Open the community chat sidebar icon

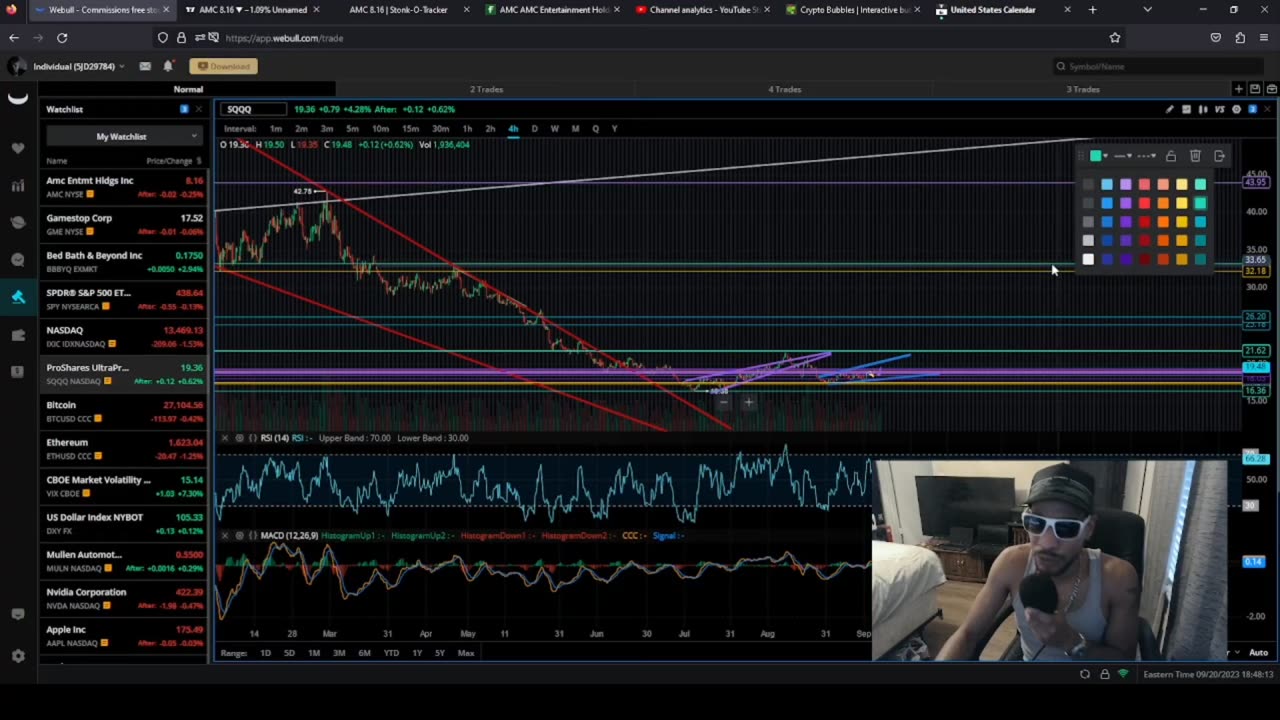[17, 259]
